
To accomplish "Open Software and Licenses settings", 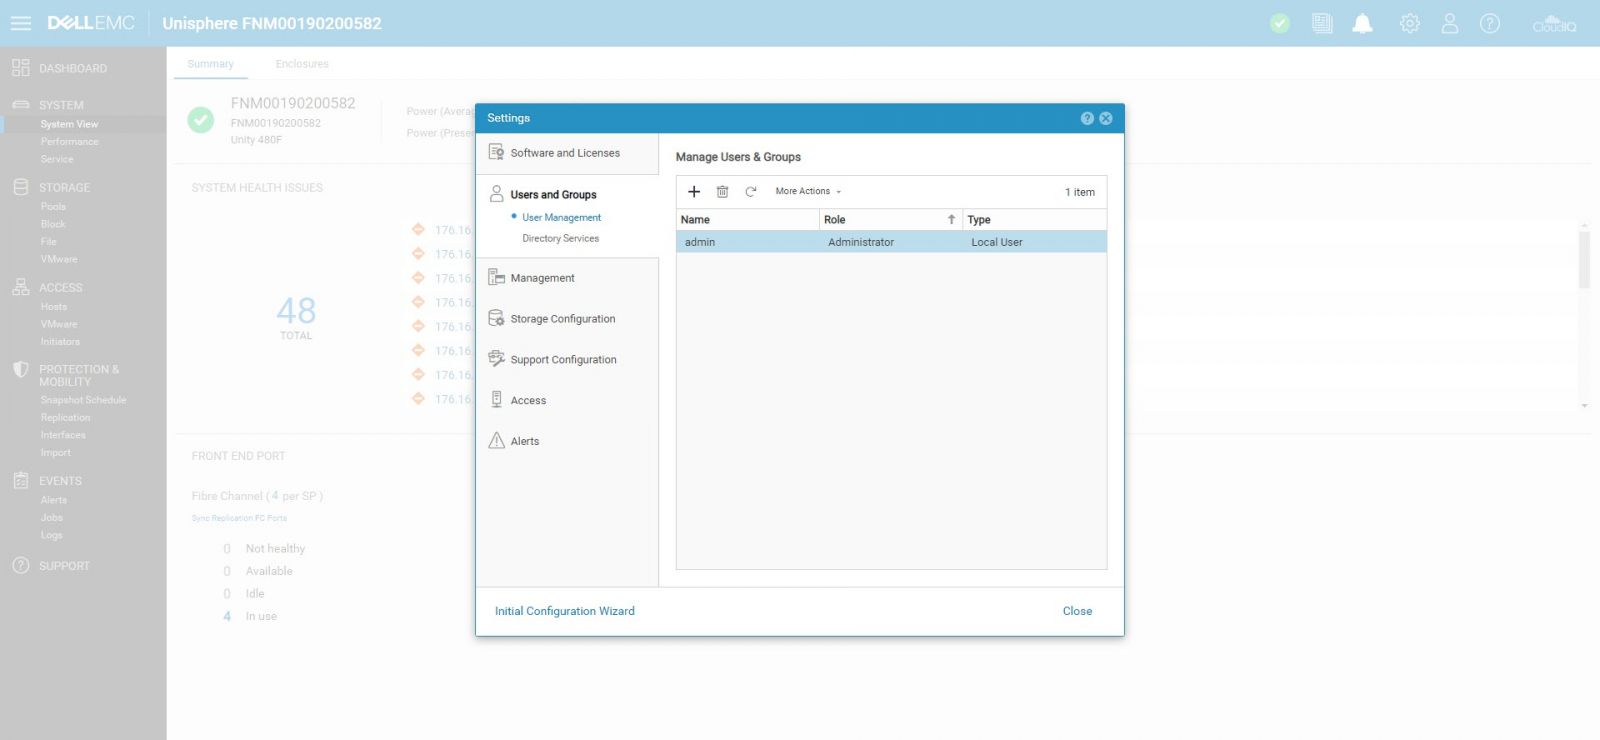I will [564, 153].
